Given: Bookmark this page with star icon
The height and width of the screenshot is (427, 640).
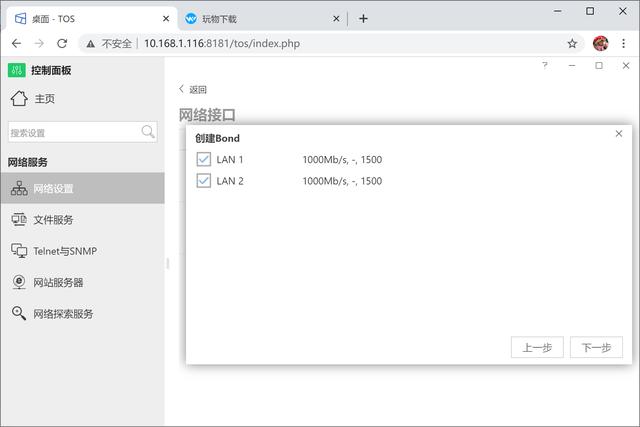Looking at the screenshot, I should 572,43.
